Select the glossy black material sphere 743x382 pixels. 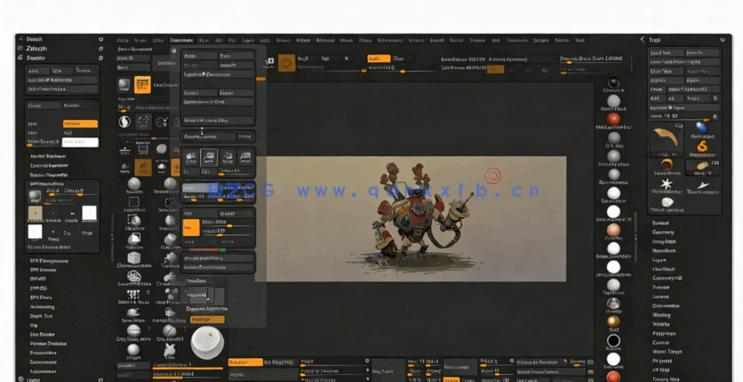click(x=614, y=82)
